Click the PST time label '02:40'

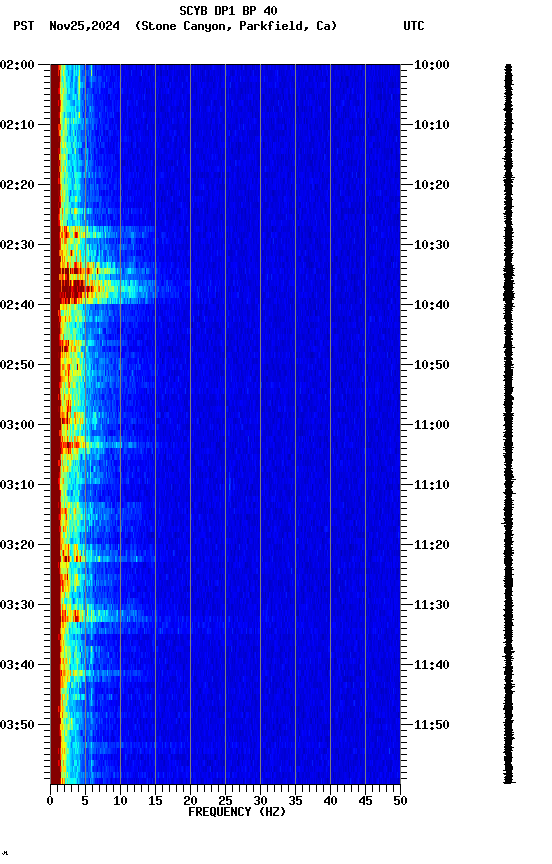[x=17, y=305]
